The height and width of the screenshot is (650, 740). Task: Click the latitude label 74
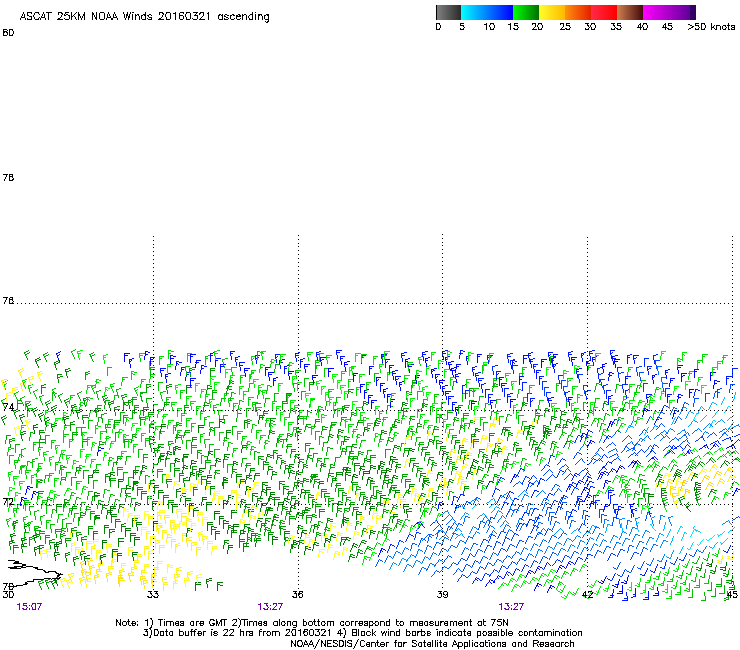[8, 407]
